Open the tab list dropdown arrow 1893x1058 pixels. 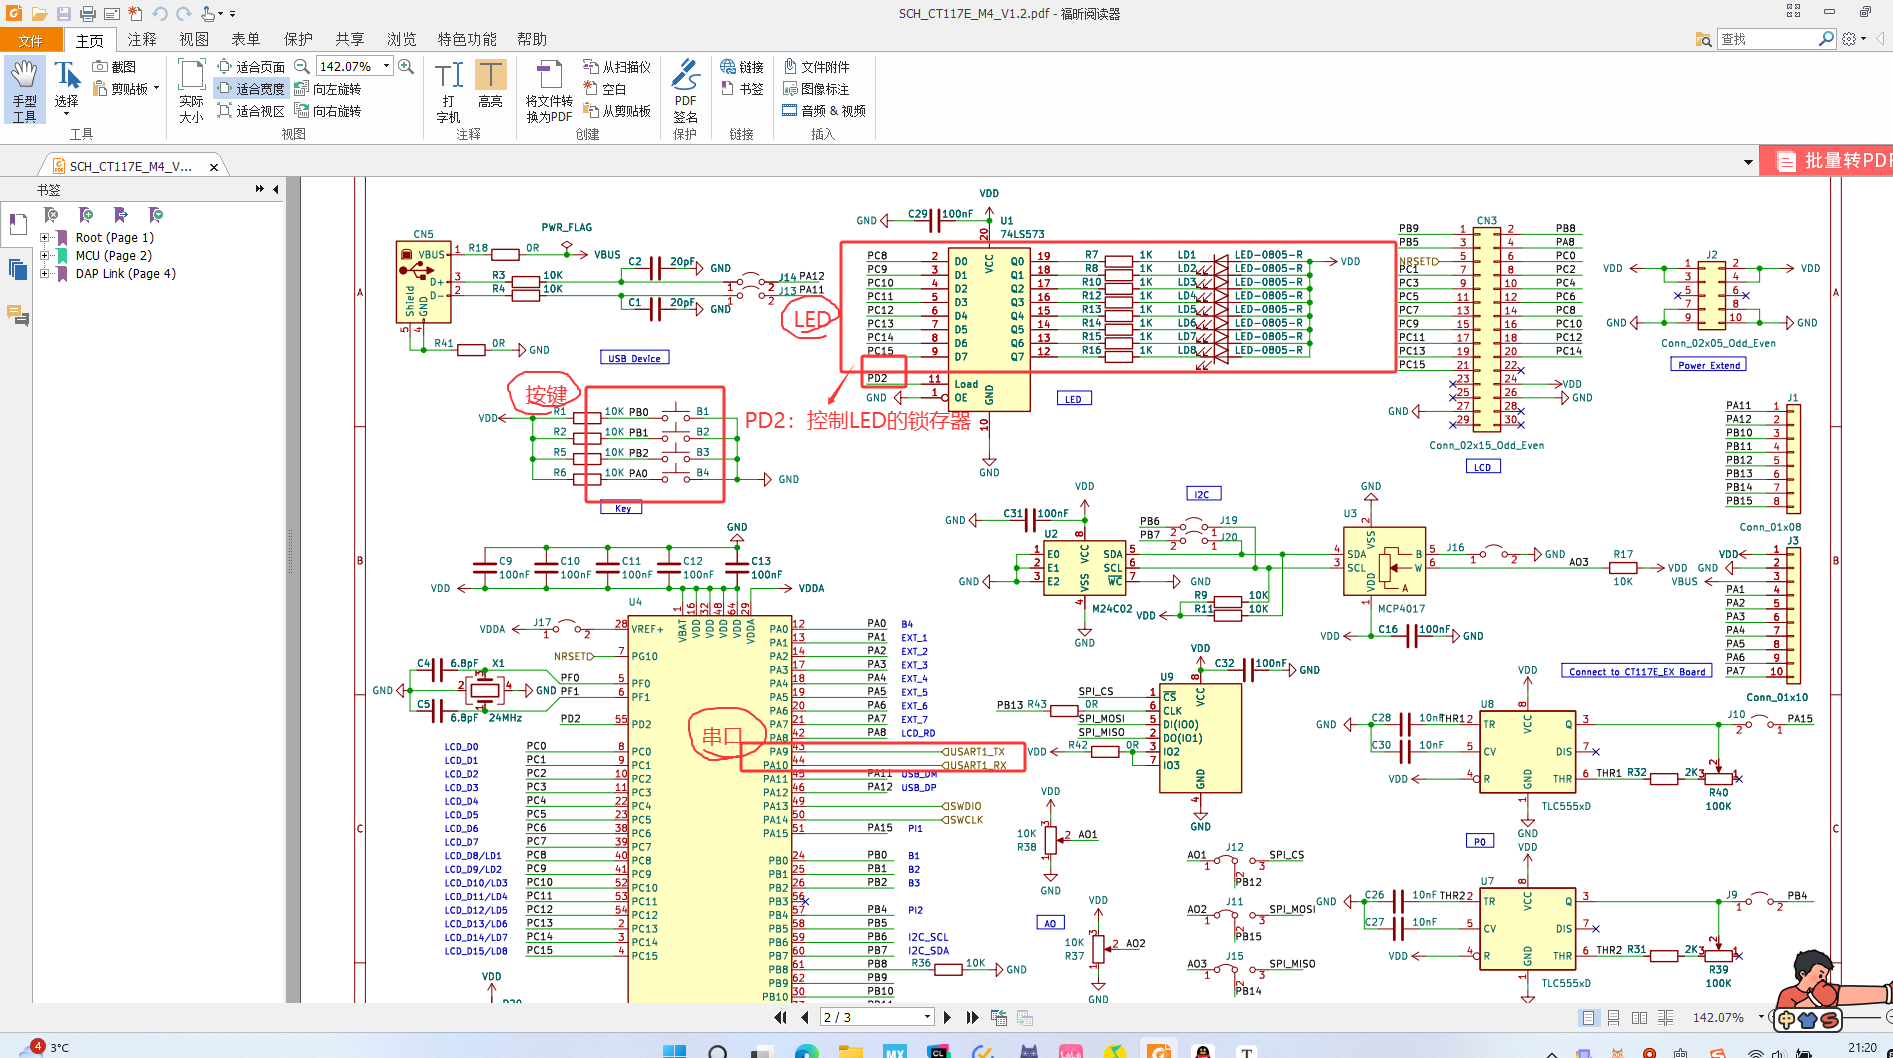[1748, 162]
